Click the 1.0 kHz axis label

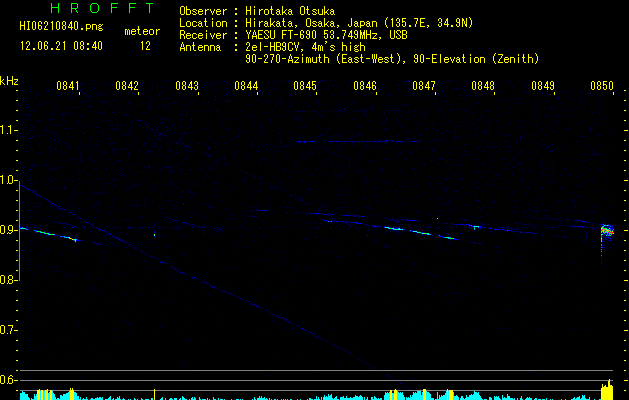pyautogui.click(x=8, y=180)
